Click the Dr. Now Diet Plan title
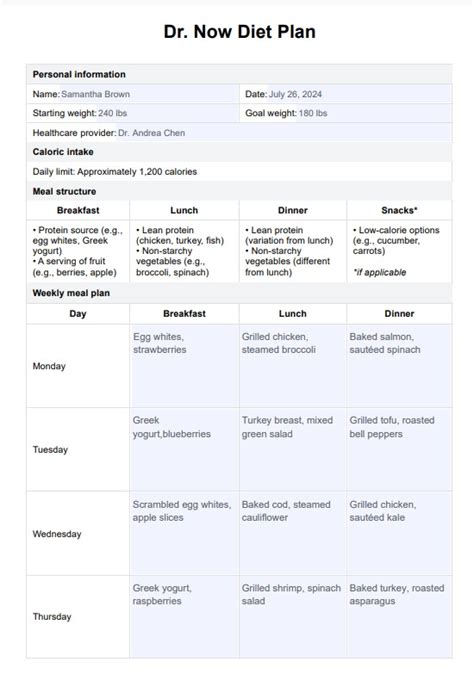Image resolution: width=474 pixels, height=674 pixels. pyautogui.click(x=239, y=32)
